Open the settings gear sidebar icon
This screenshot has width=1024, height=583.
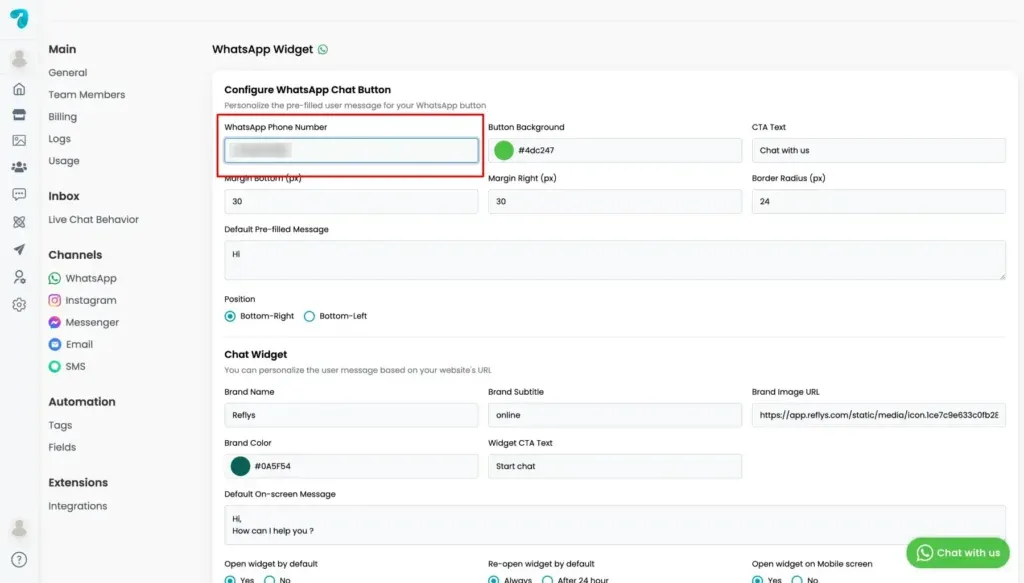19,304
